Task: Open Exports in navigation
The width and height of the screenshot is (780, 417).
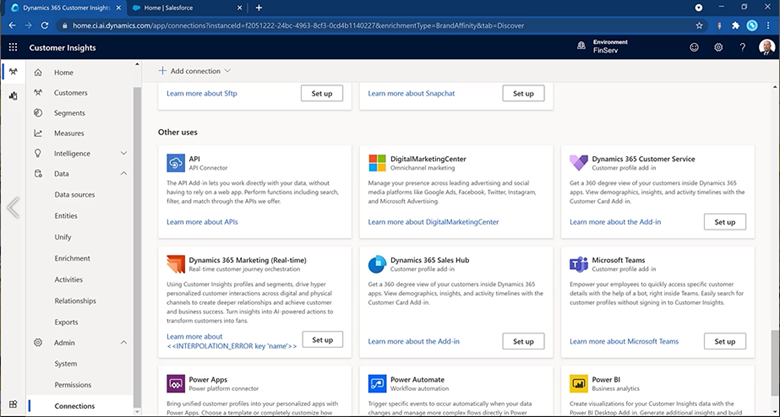Action: tap(66, 322)
